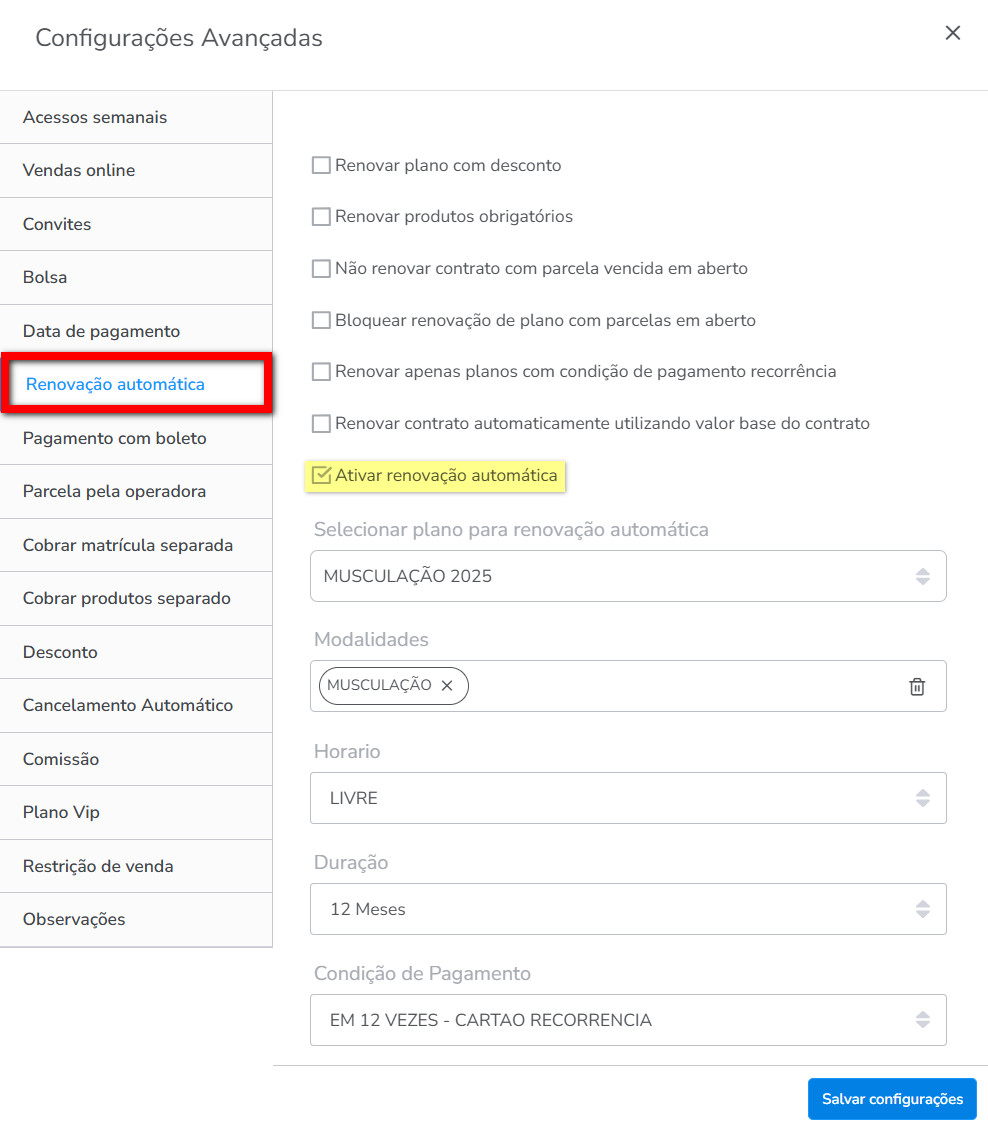Close the Configurações Avançadas dialog
988x1129 pixels.
coord(953,33)
